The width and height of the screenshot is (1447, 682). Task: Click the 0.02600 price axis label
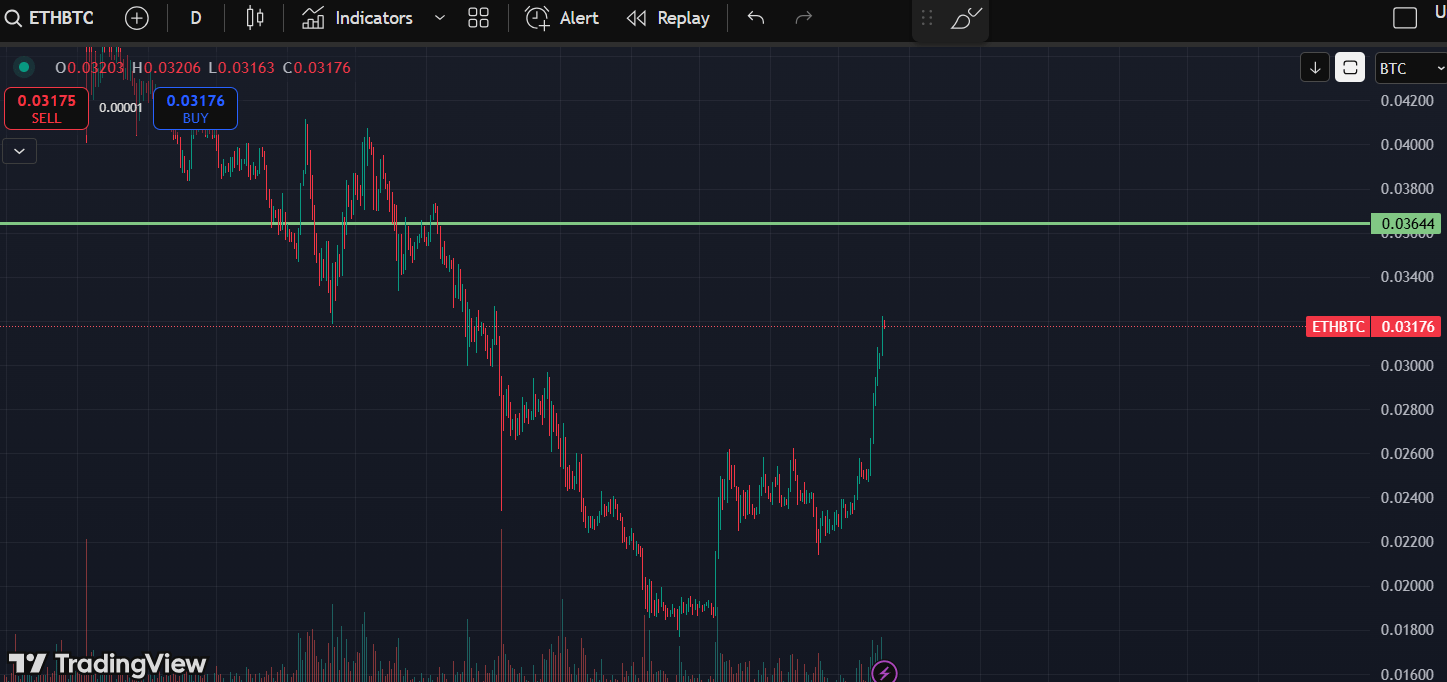pos(1407,453)
